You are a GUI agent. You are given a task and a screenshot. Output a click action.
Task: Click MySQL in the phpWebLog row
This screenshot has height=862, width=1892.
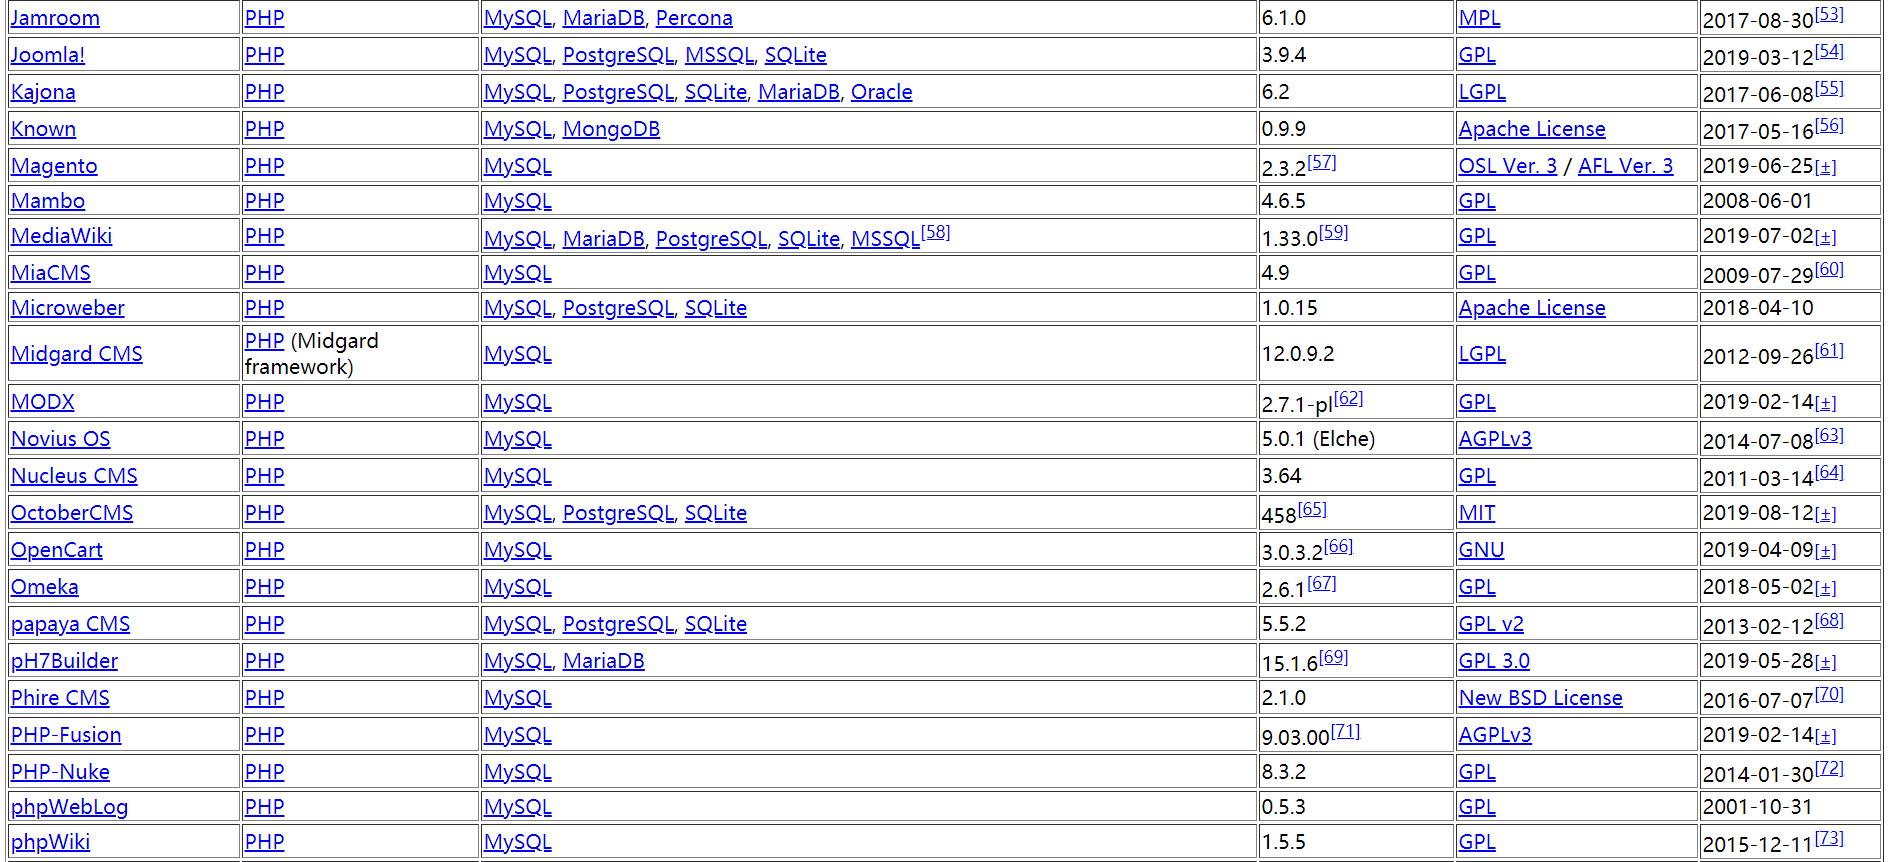pyautogui.click(x=518, y=807)
